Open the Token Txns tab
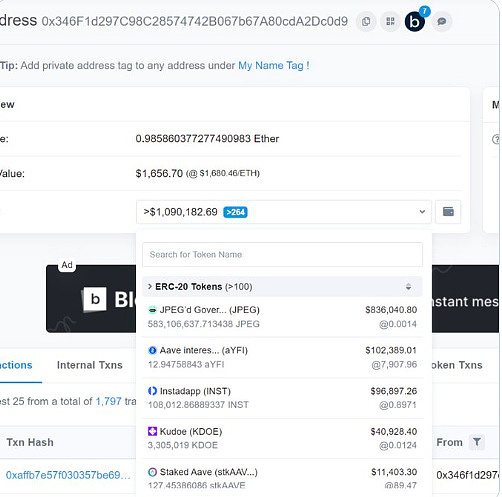 point(457,365)
